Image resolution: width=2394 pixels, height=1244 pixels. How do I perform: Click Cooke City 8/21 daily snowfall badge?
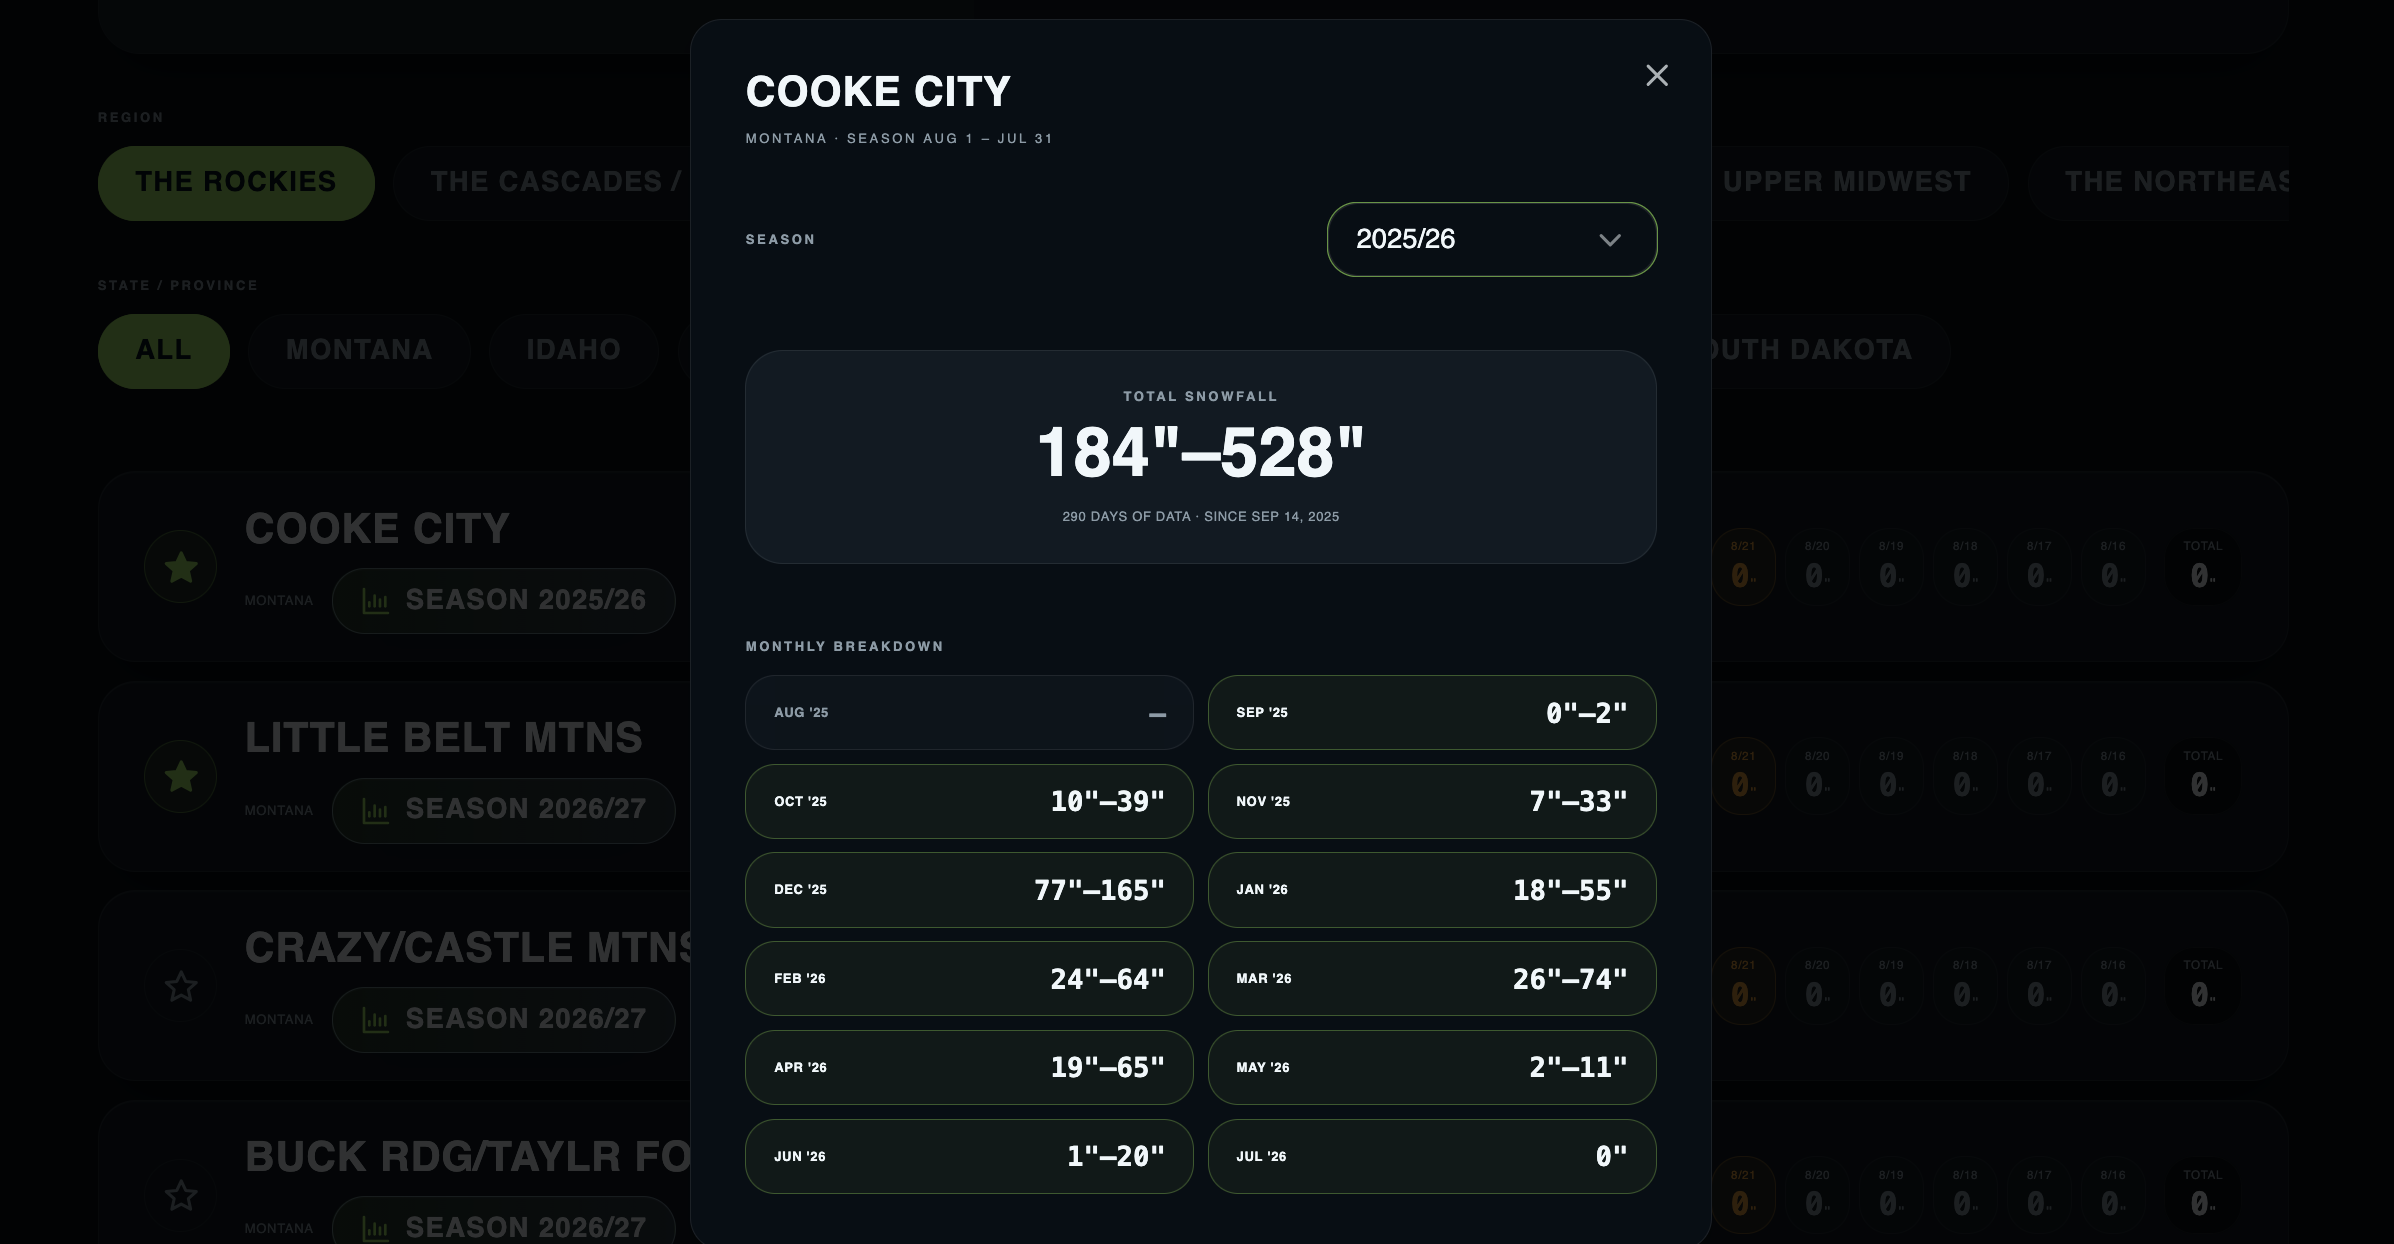(1743, 567)
